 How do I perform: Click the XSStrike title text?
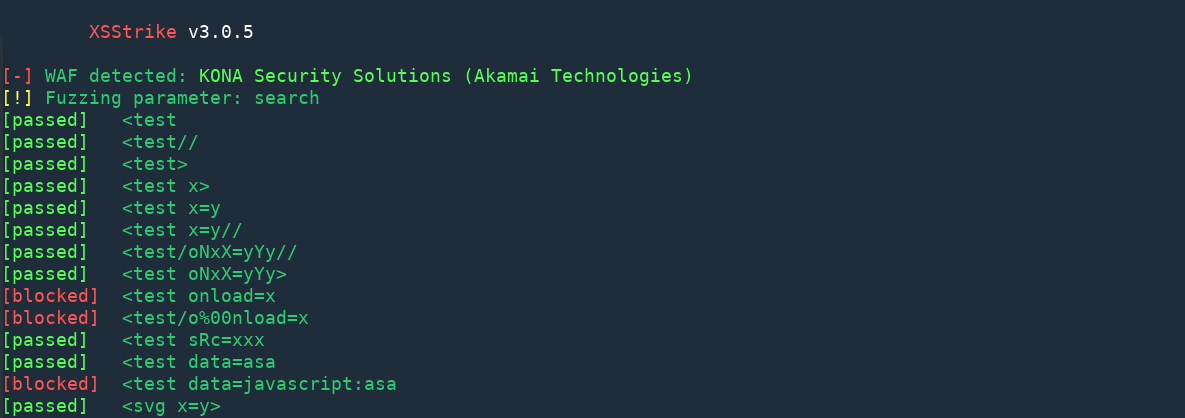[133, 32]
